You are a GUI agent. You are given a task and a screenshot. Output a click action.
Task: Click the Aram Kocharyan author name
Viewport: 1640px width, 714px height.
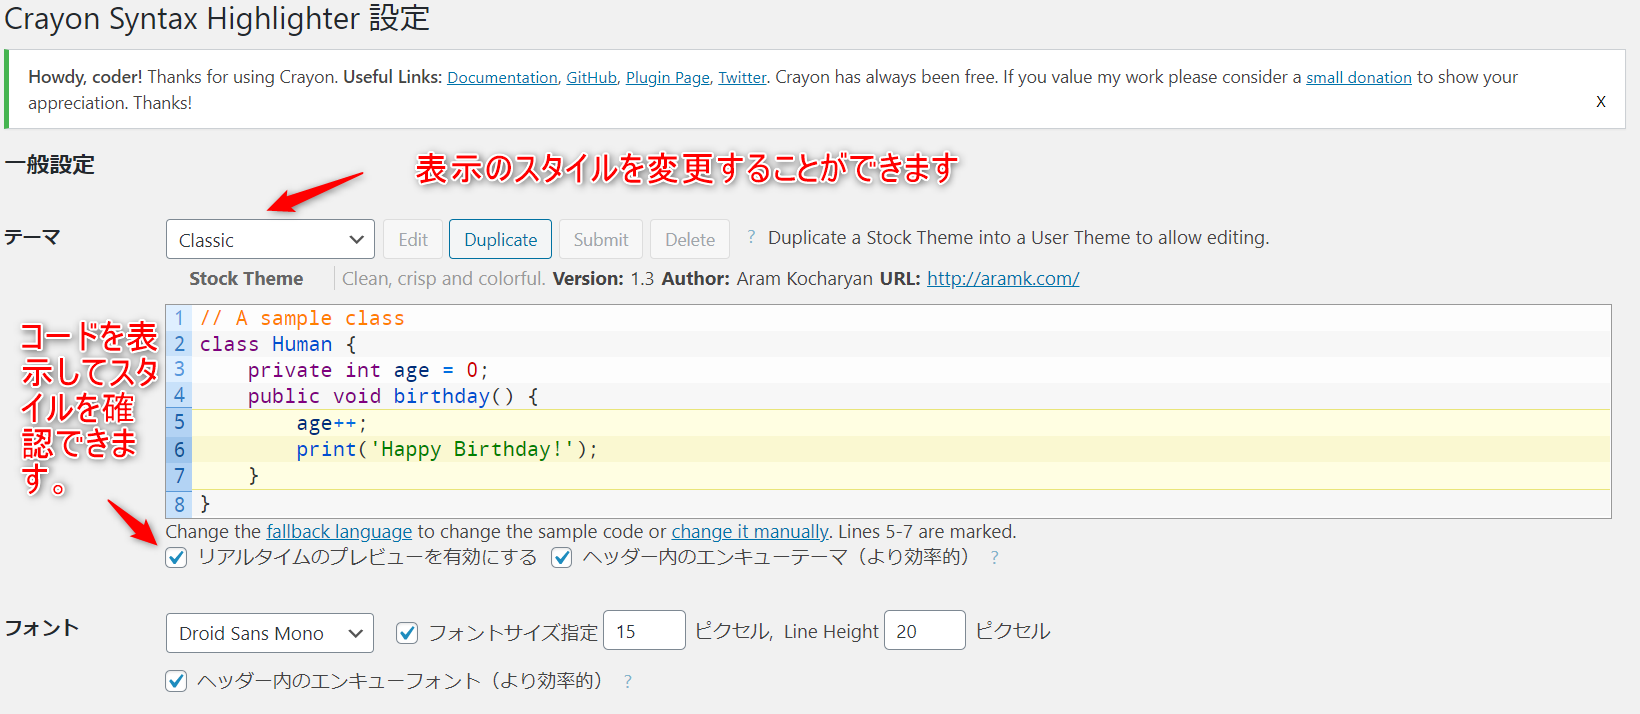[804, 279]
